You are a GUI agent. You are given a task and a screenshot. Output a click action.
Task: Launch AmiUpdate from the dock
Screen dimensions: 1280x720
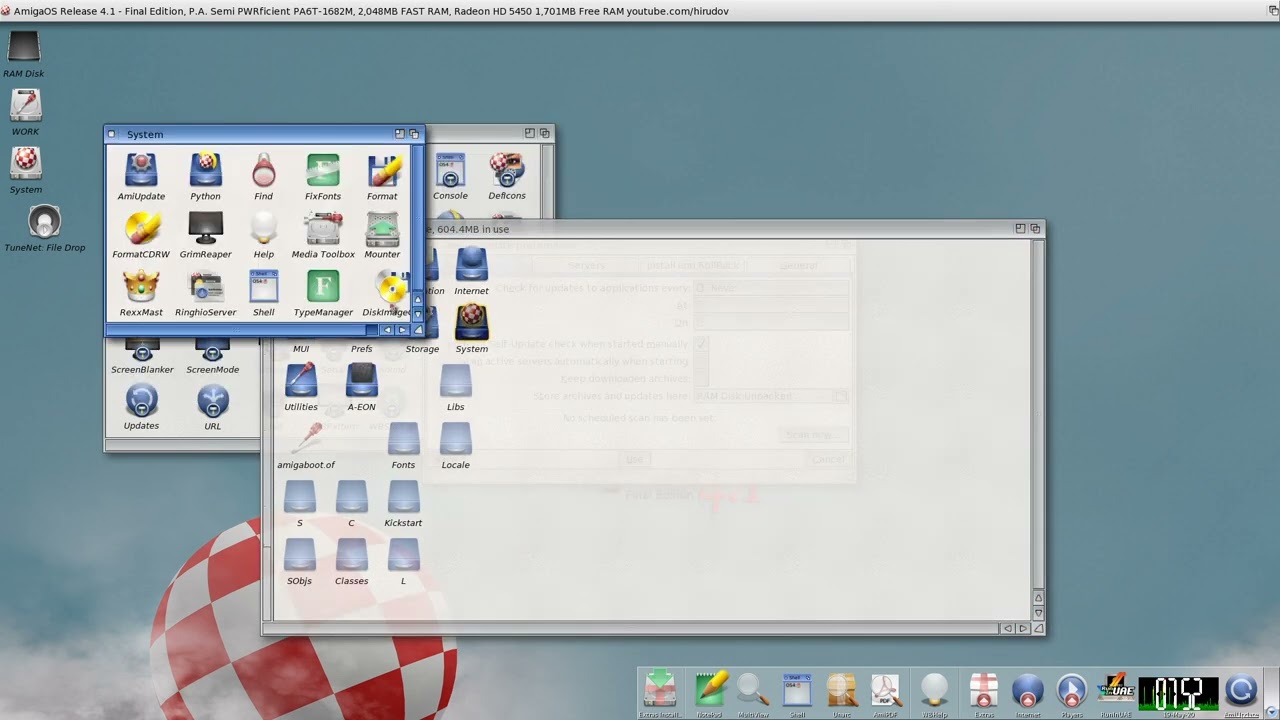click(1241, 692)
